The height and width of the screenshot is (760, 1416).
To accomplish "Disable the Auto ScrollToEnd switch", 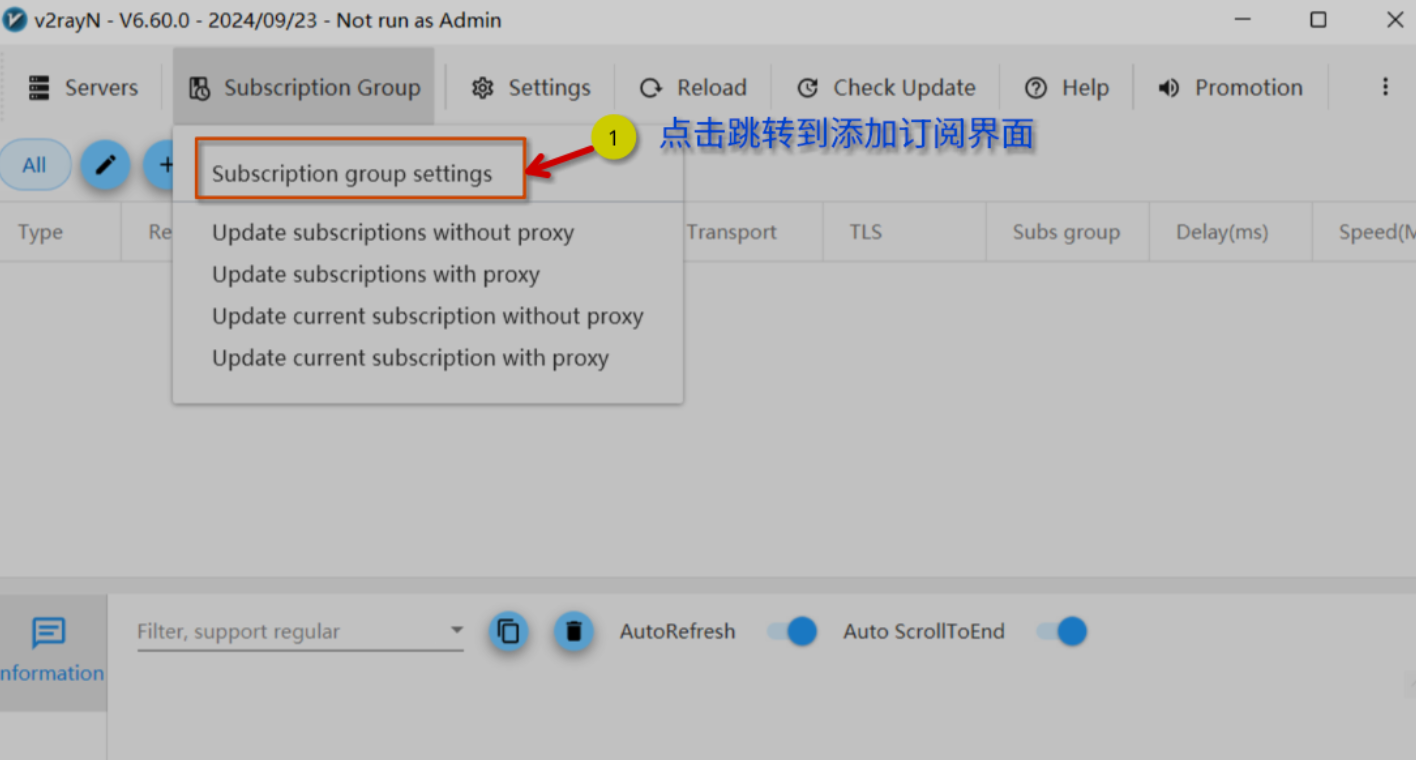I will pyautogui.click(x=1061, y=631).
